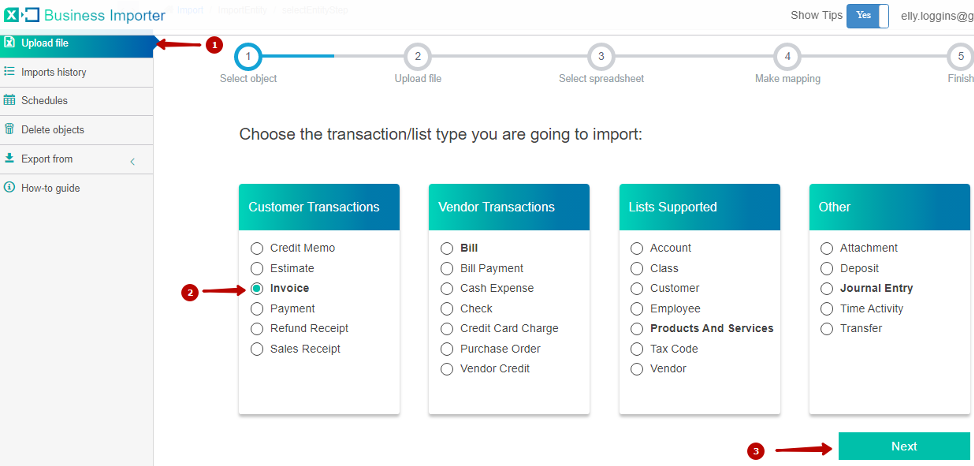Click the Upload file sidebar icon
This screenshot has width=974, height=466.
pos(9,43)
